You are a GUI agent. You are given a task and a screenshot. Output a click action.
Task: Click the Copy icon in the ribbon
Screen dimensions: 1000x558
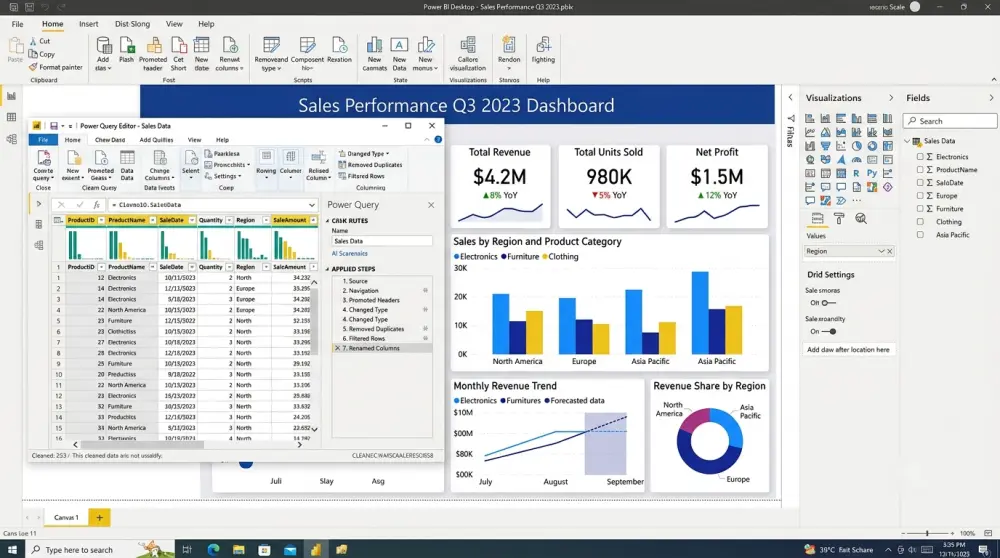click(33, 54)
